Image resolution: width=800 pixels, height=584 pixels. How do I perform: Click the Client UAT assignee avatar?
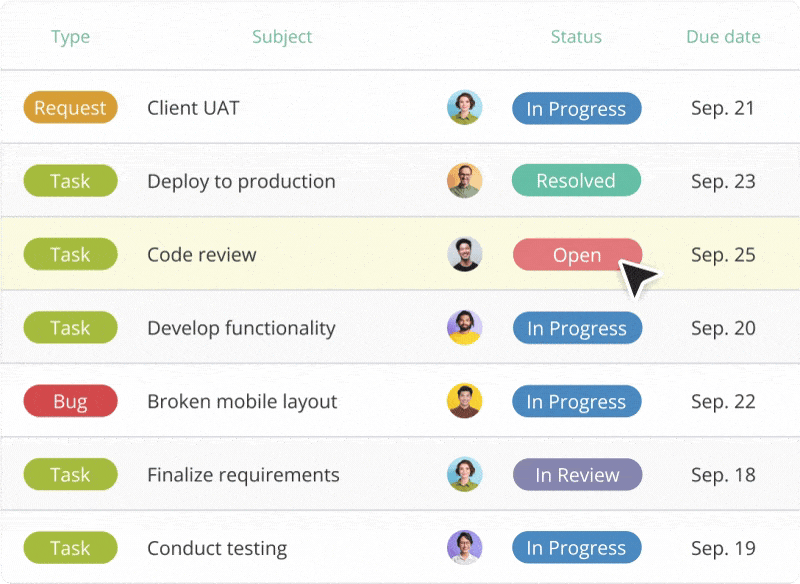coord(464,108)
